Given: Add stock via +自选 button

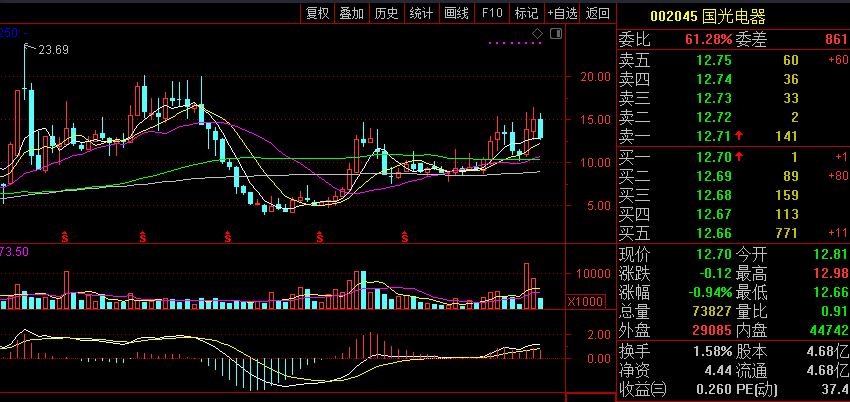Looking at the screenshot, I should click(x=562, y=14).
